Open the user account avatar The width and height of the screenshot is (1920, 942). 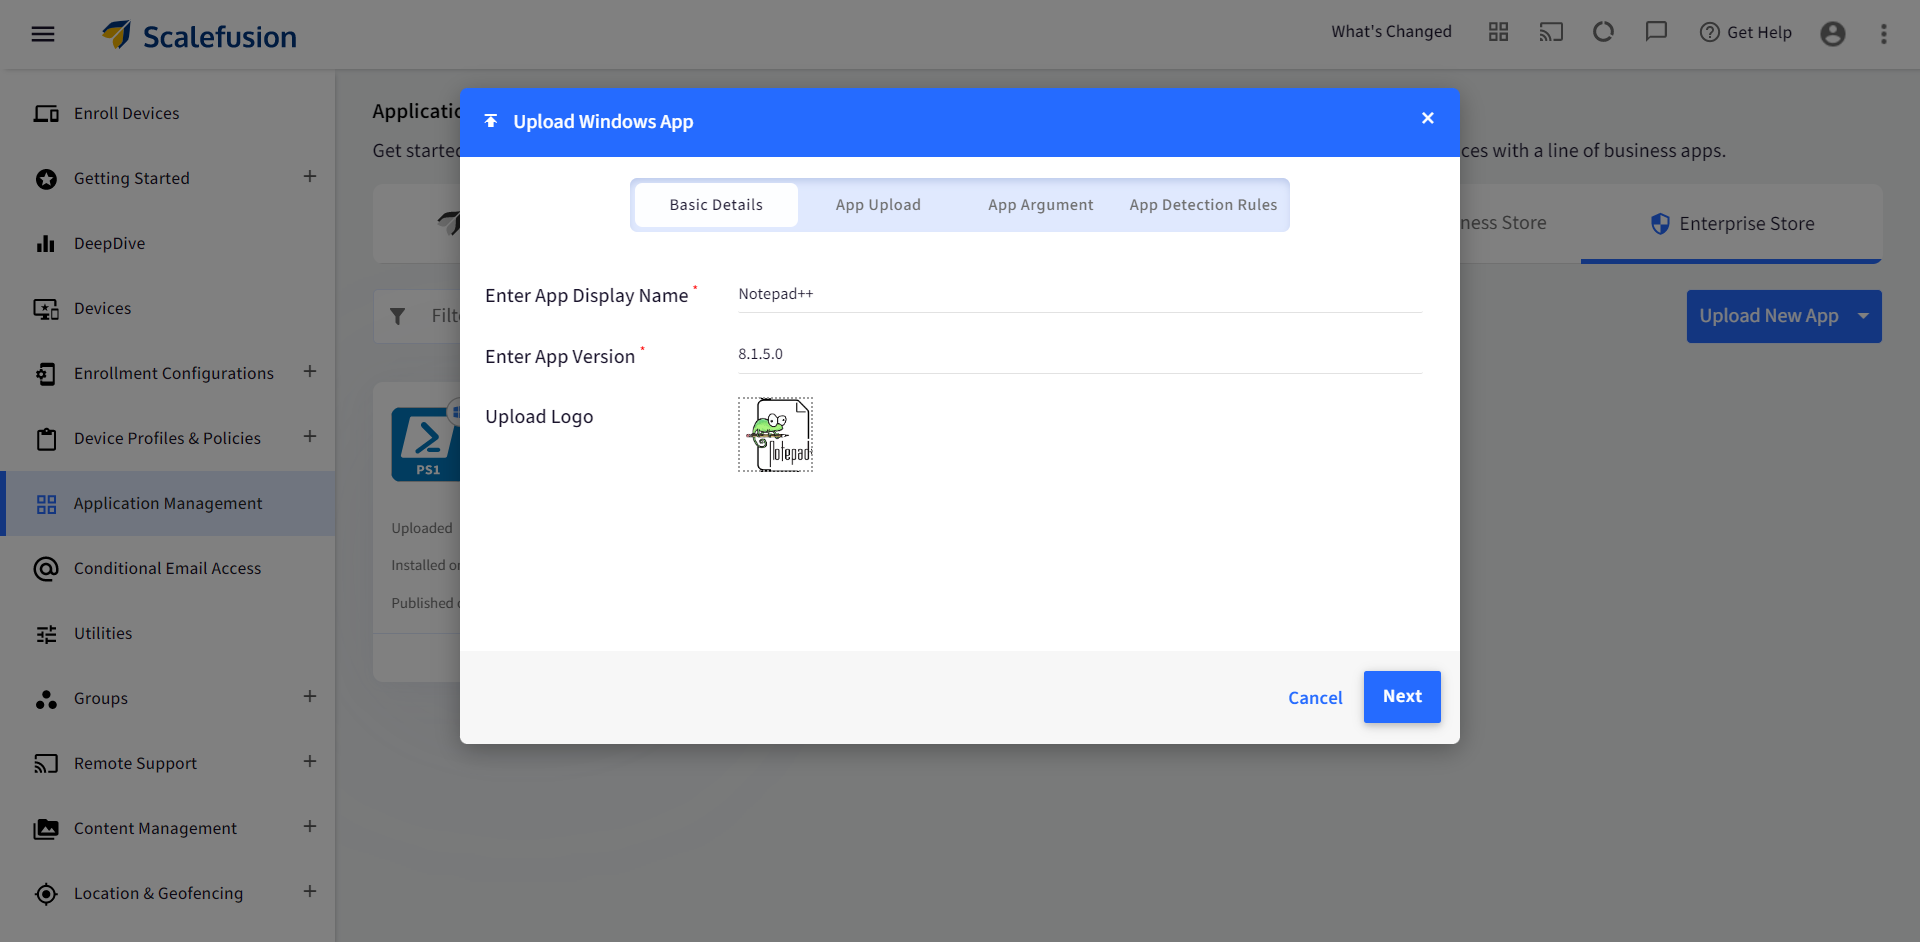[1833, 33]
